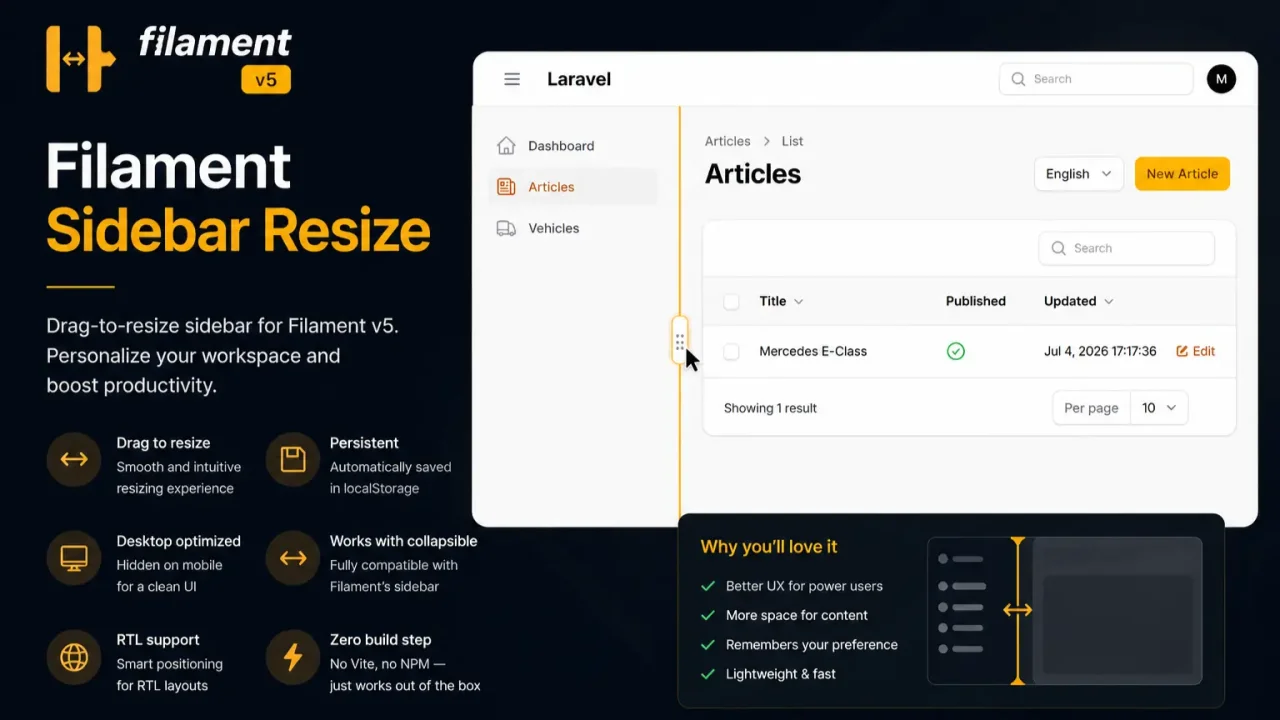The width and height of the screenshot is (1280, 720).
Task: Click the More space for content text
Action: pyautogui.click(x=797, y=615)
